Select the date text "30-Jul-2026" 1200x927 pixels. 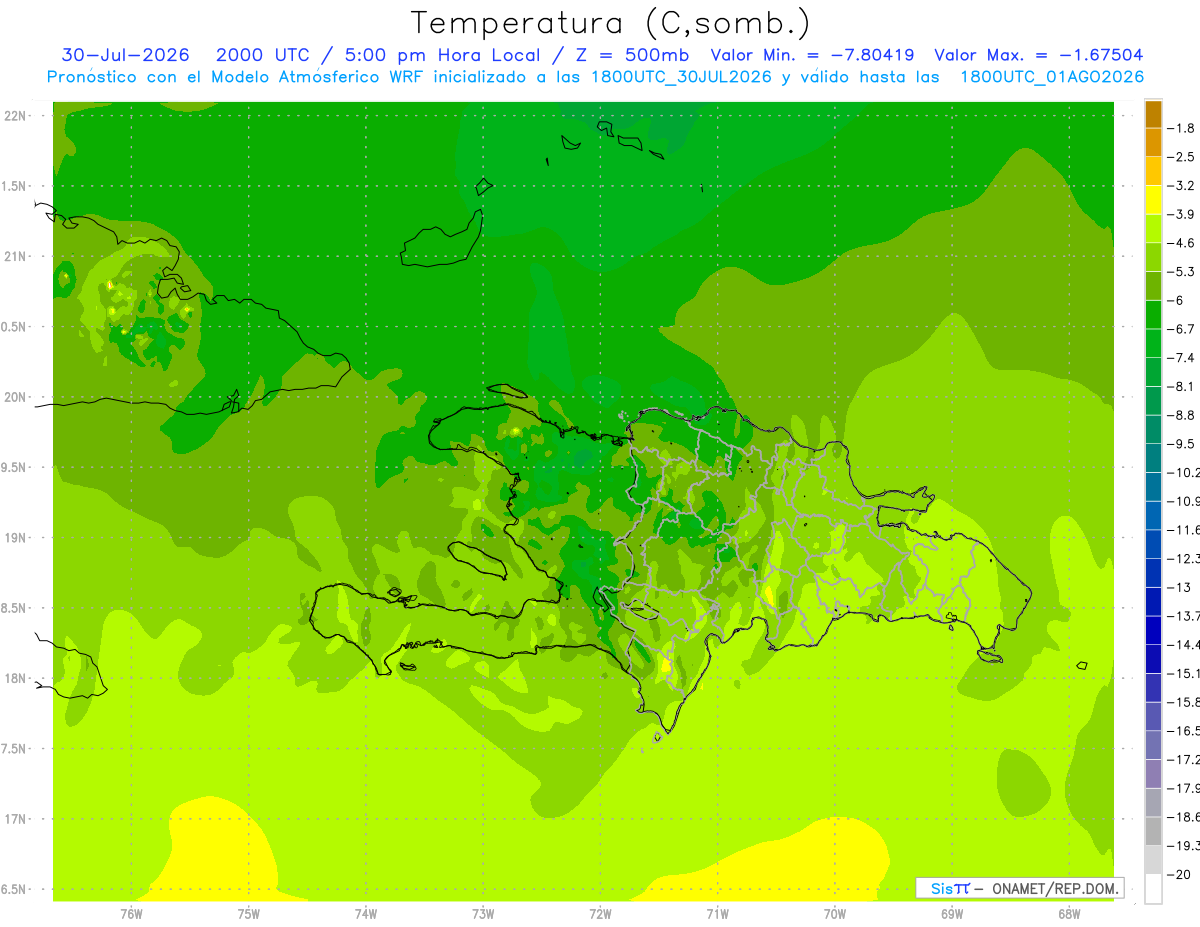point(126,55)
